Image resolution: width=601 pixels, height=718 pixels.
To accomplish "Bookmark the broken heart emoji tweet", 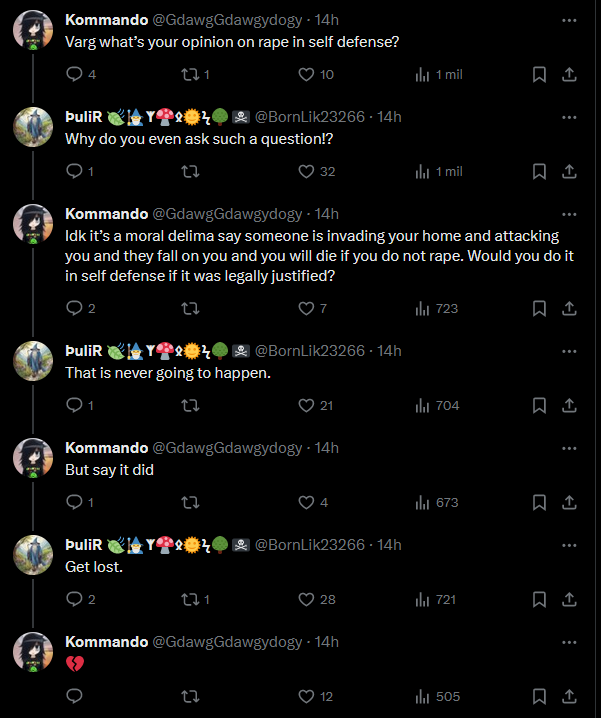I will click(539, 696).
